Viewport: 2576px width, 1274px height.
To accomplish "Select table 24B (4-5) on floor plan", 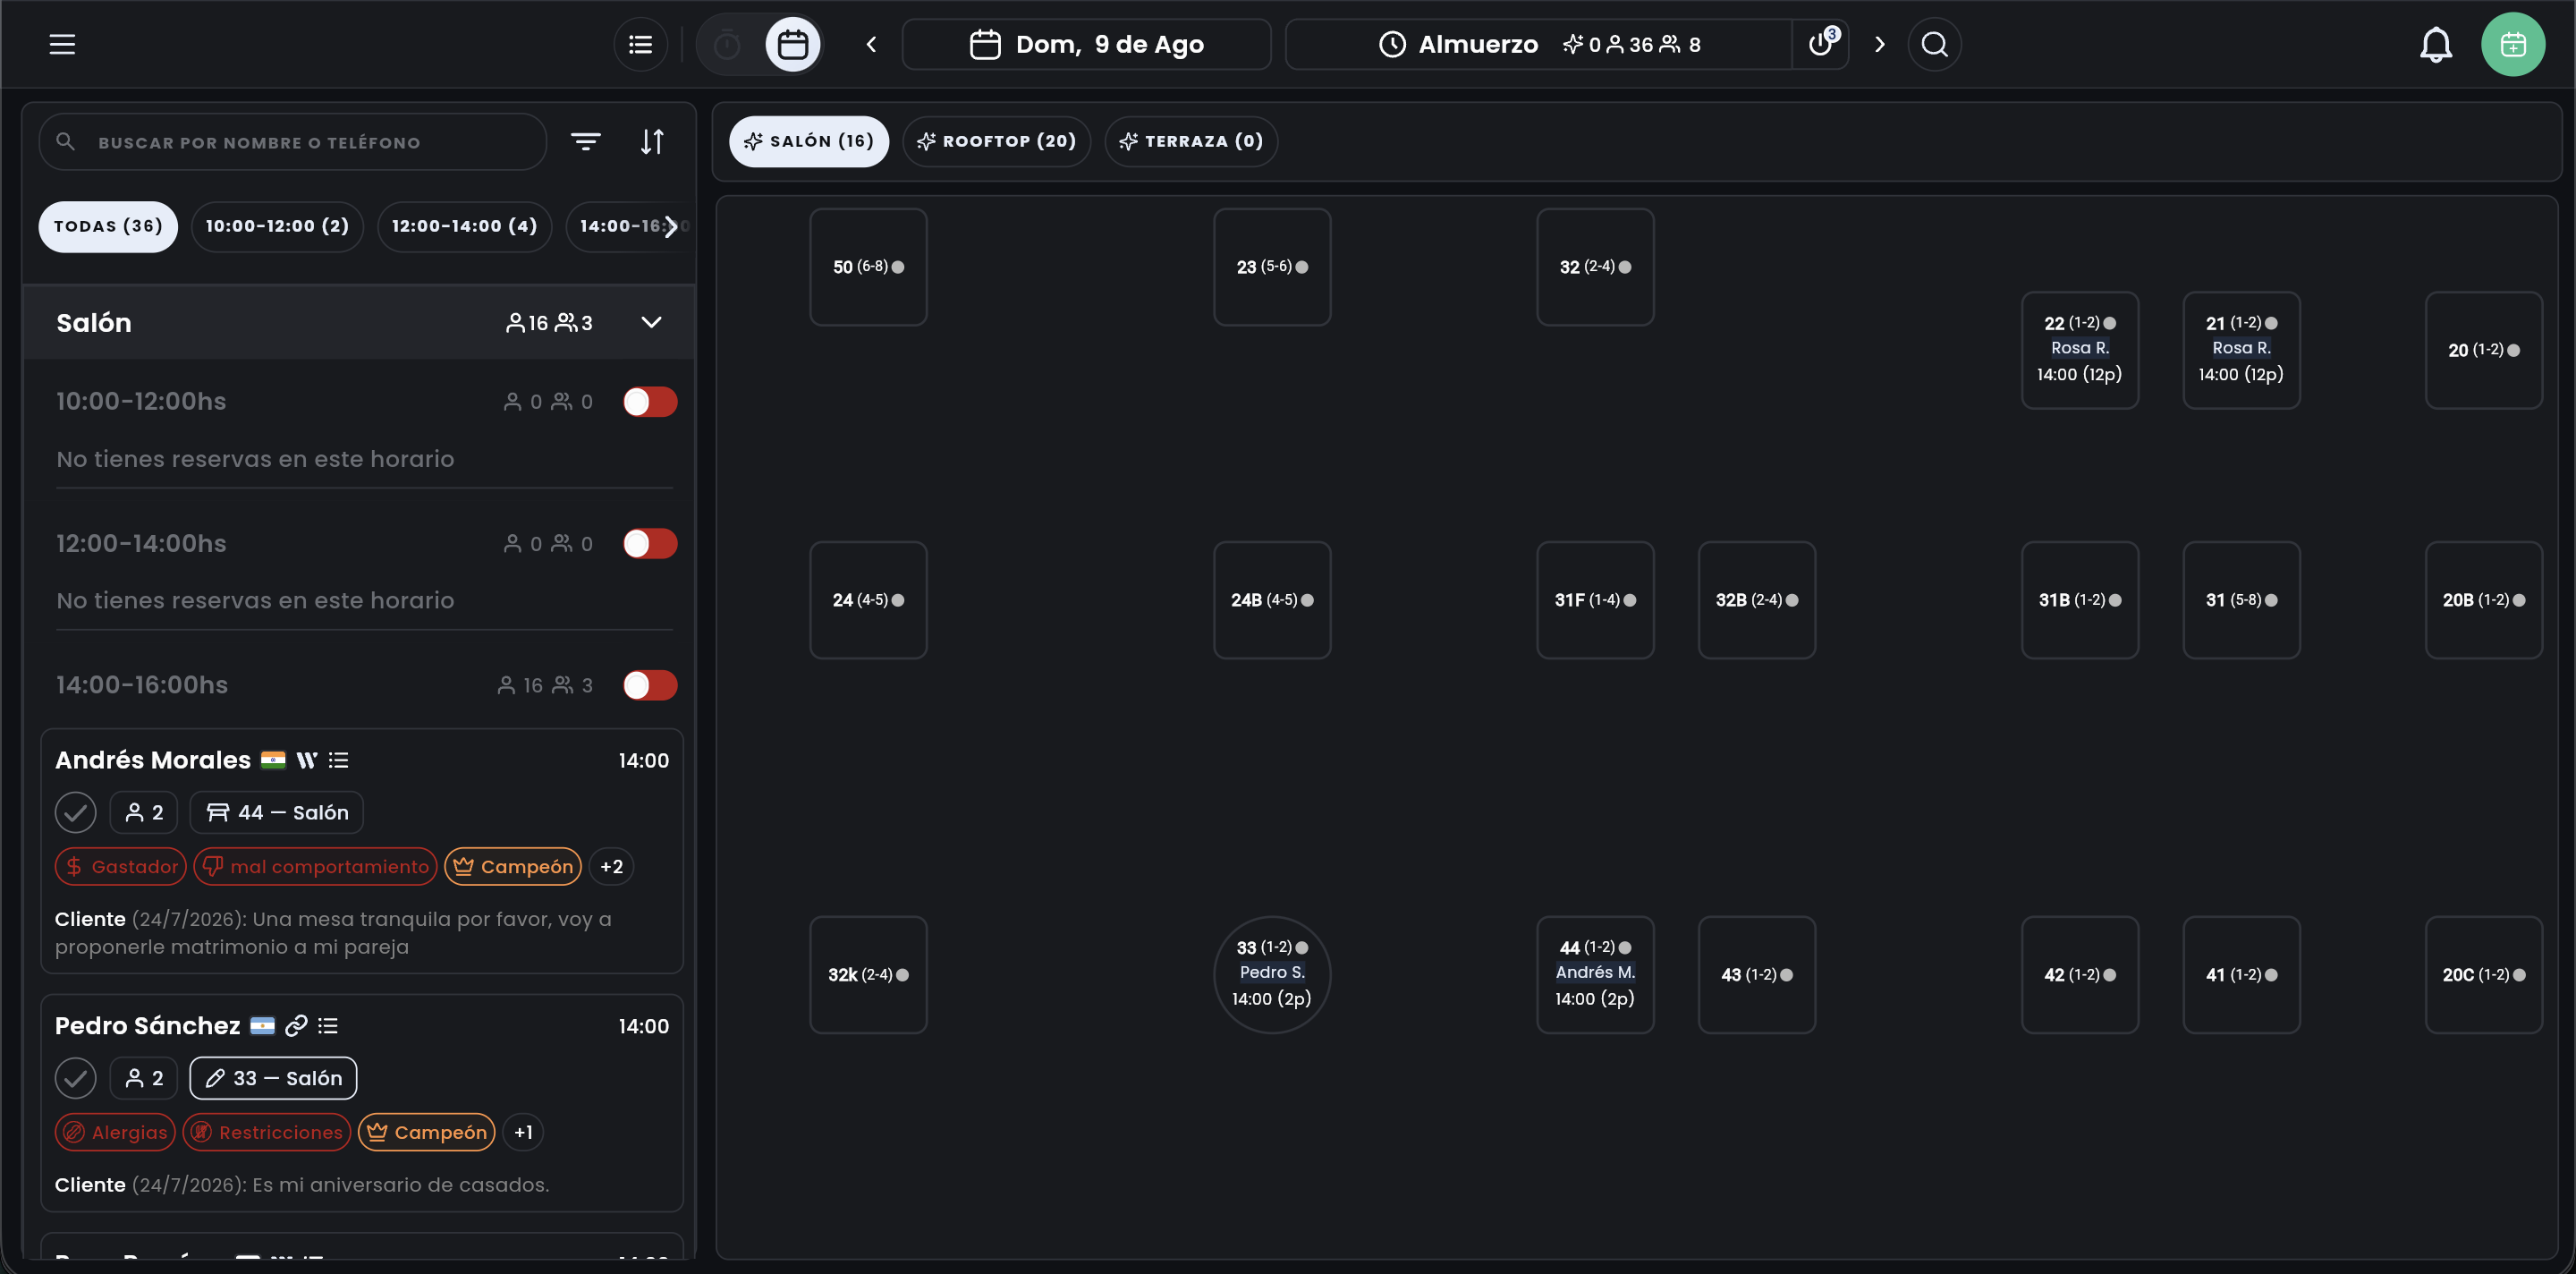I will (1272, 600).
